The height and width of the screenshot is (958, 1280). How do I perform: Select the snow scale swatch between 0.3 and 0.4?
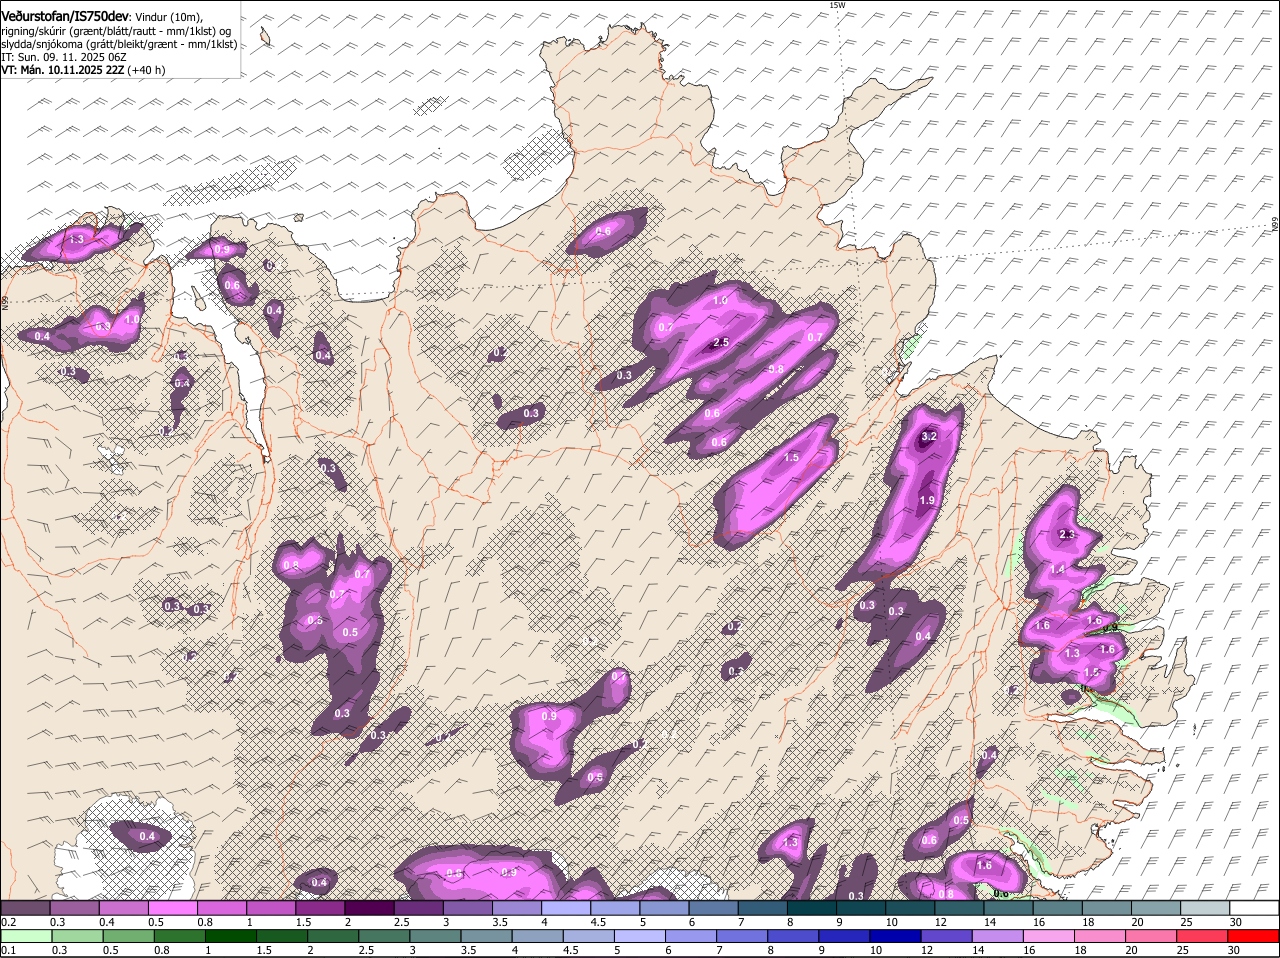(x=75, y=908)
